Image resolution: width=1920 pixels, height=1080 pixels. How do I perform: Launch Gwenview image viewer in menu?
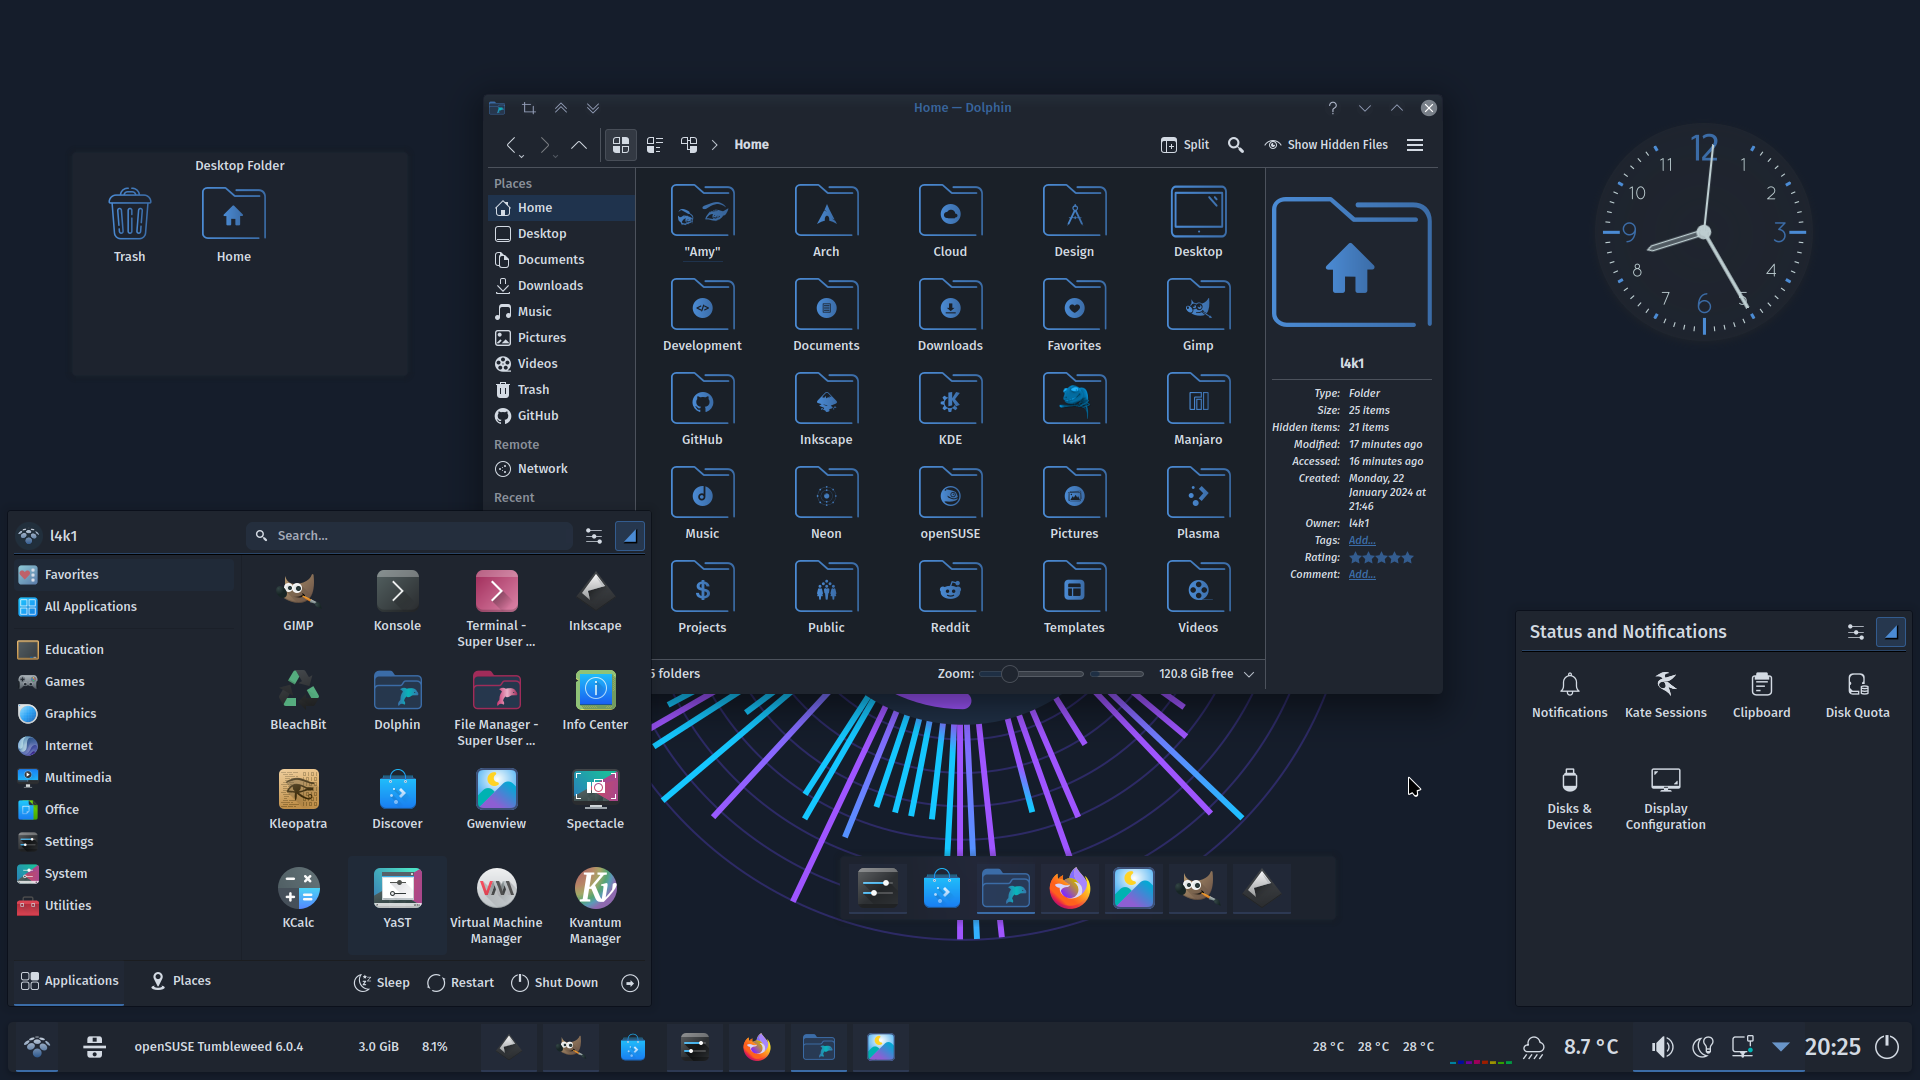pos(496,799)
